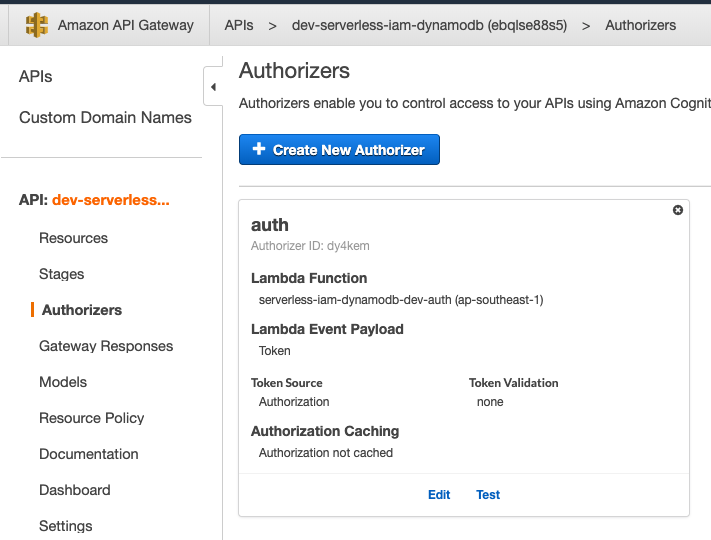Open the Dashboard section
Image resolution: width=711 pixels, height=540 pixels.
(x=75, y=490)
